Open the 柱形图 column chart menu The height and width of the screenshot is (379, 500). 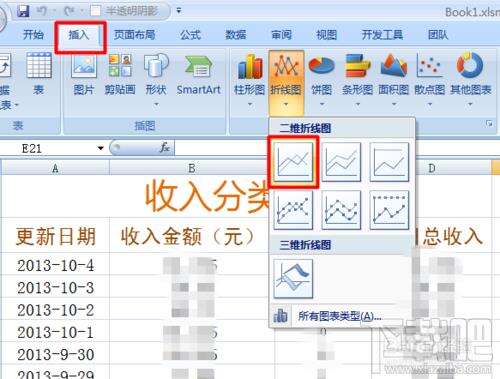250,80
